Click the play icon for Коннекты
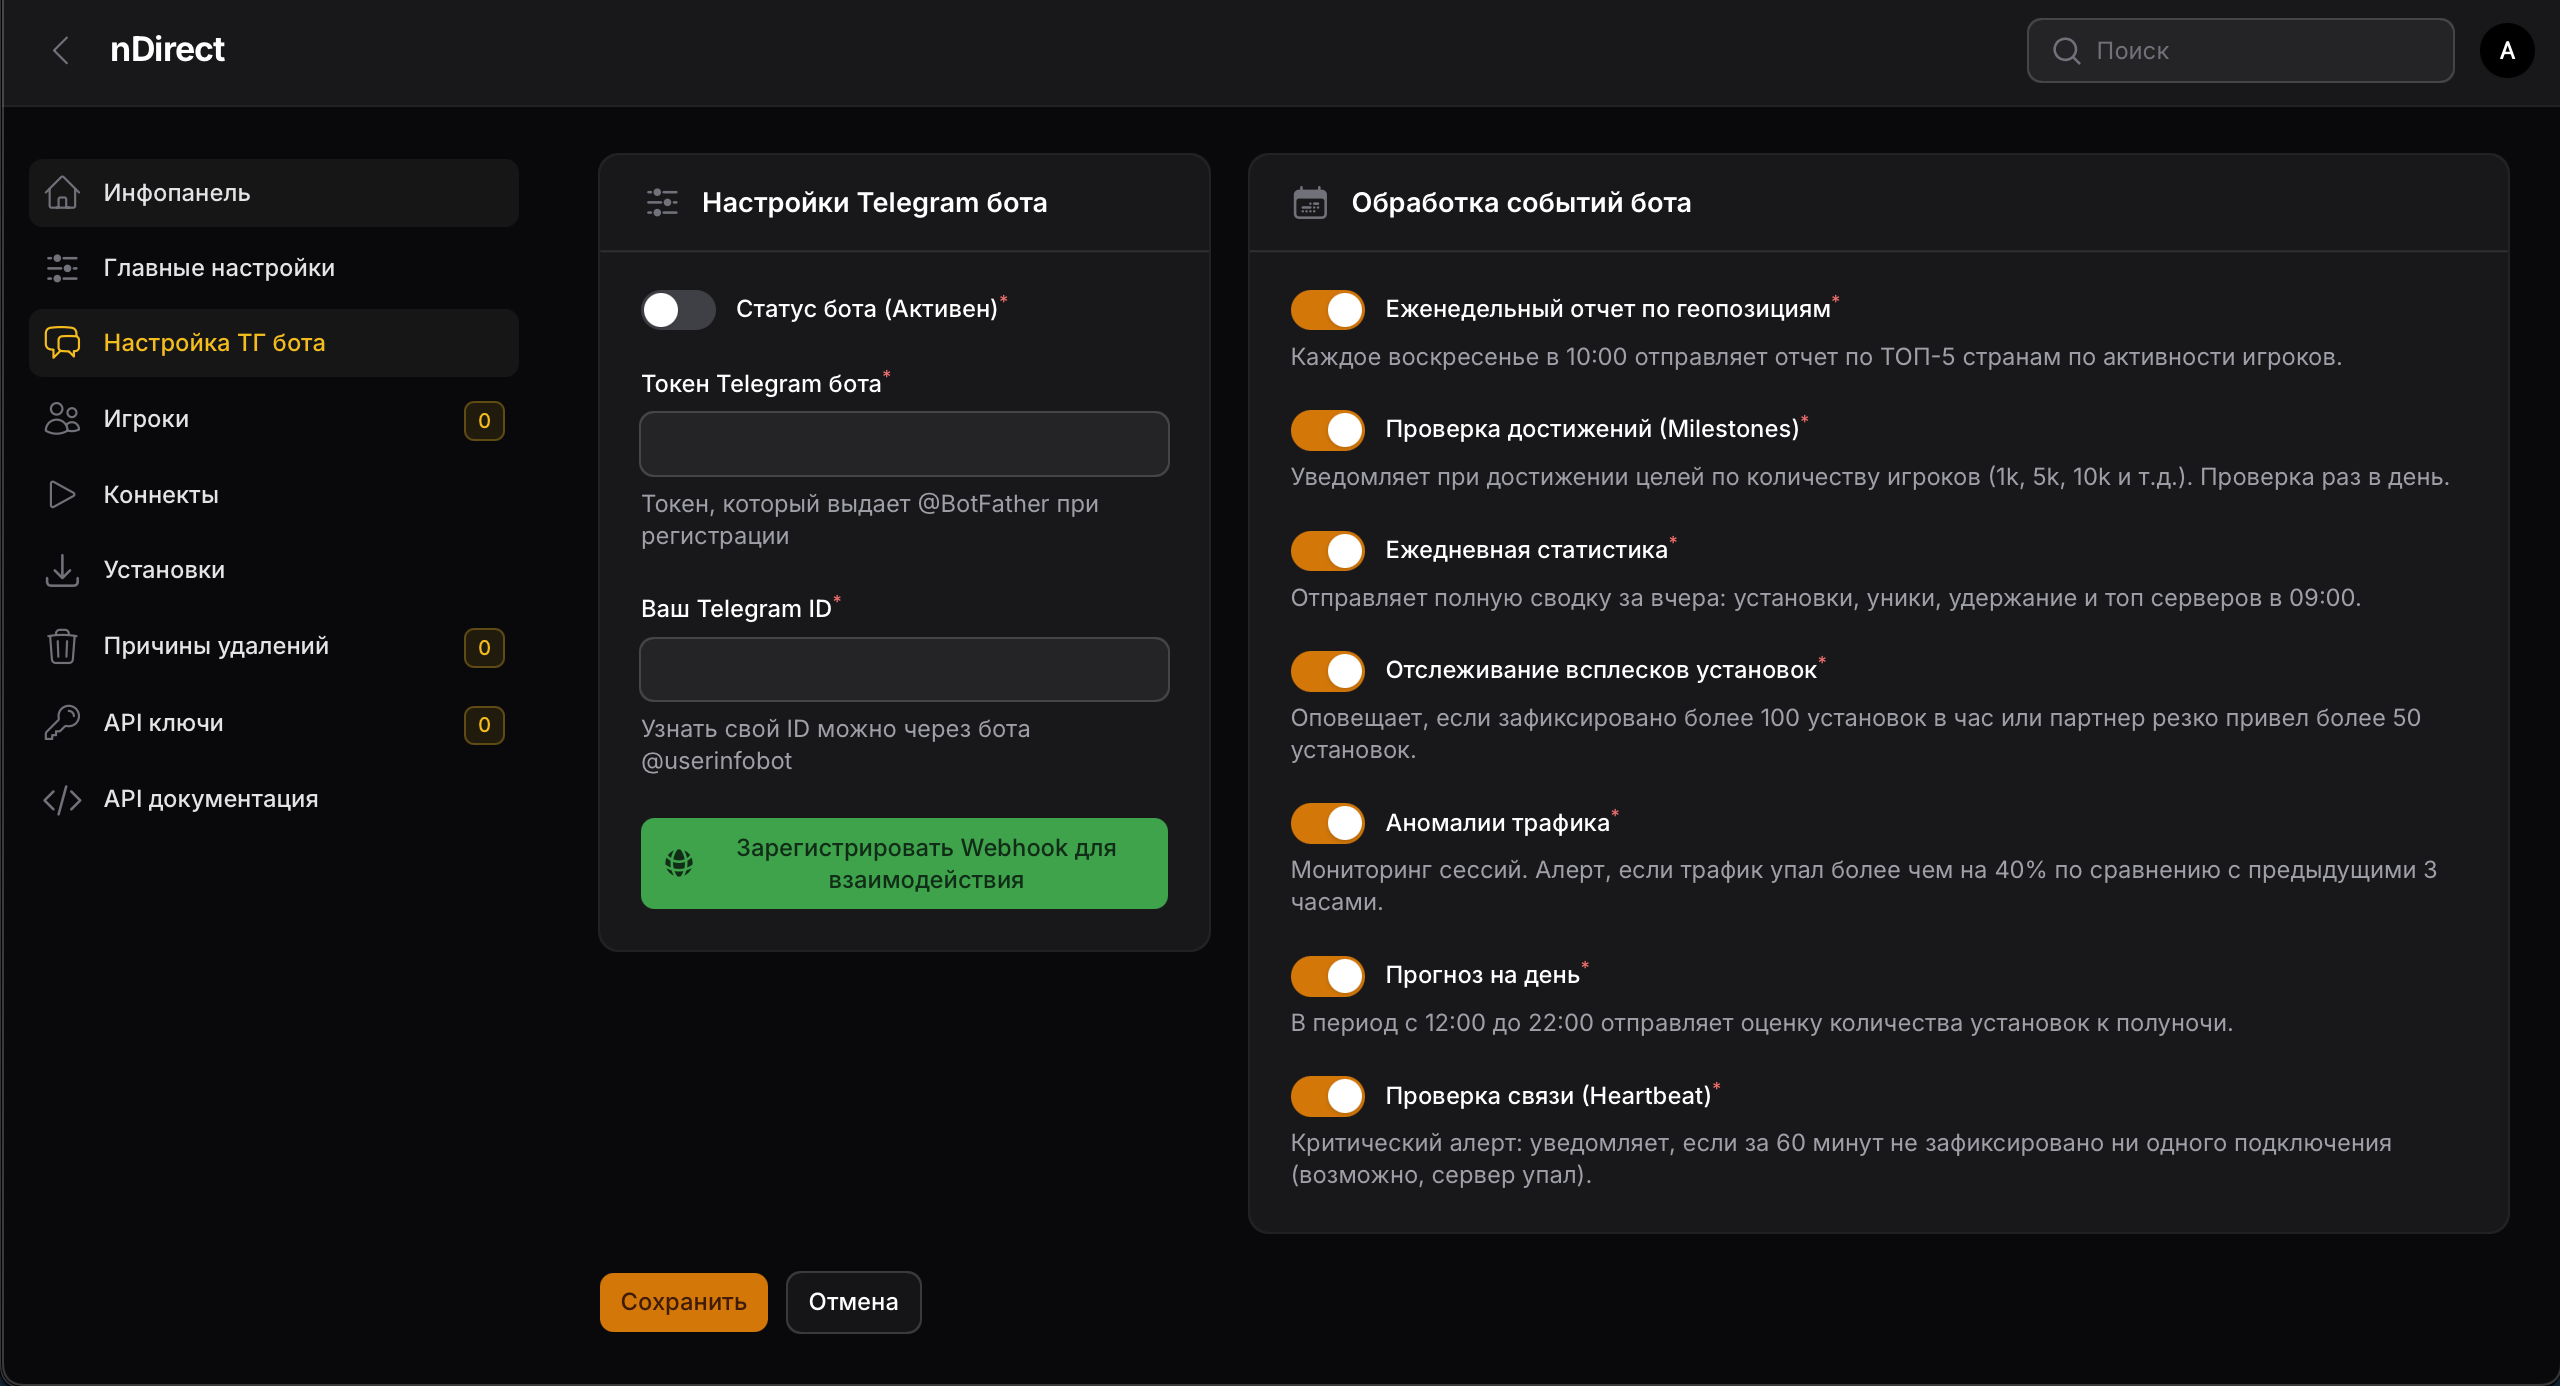The height and width of the screenshot is (1386, 2560). coord(62,494)
